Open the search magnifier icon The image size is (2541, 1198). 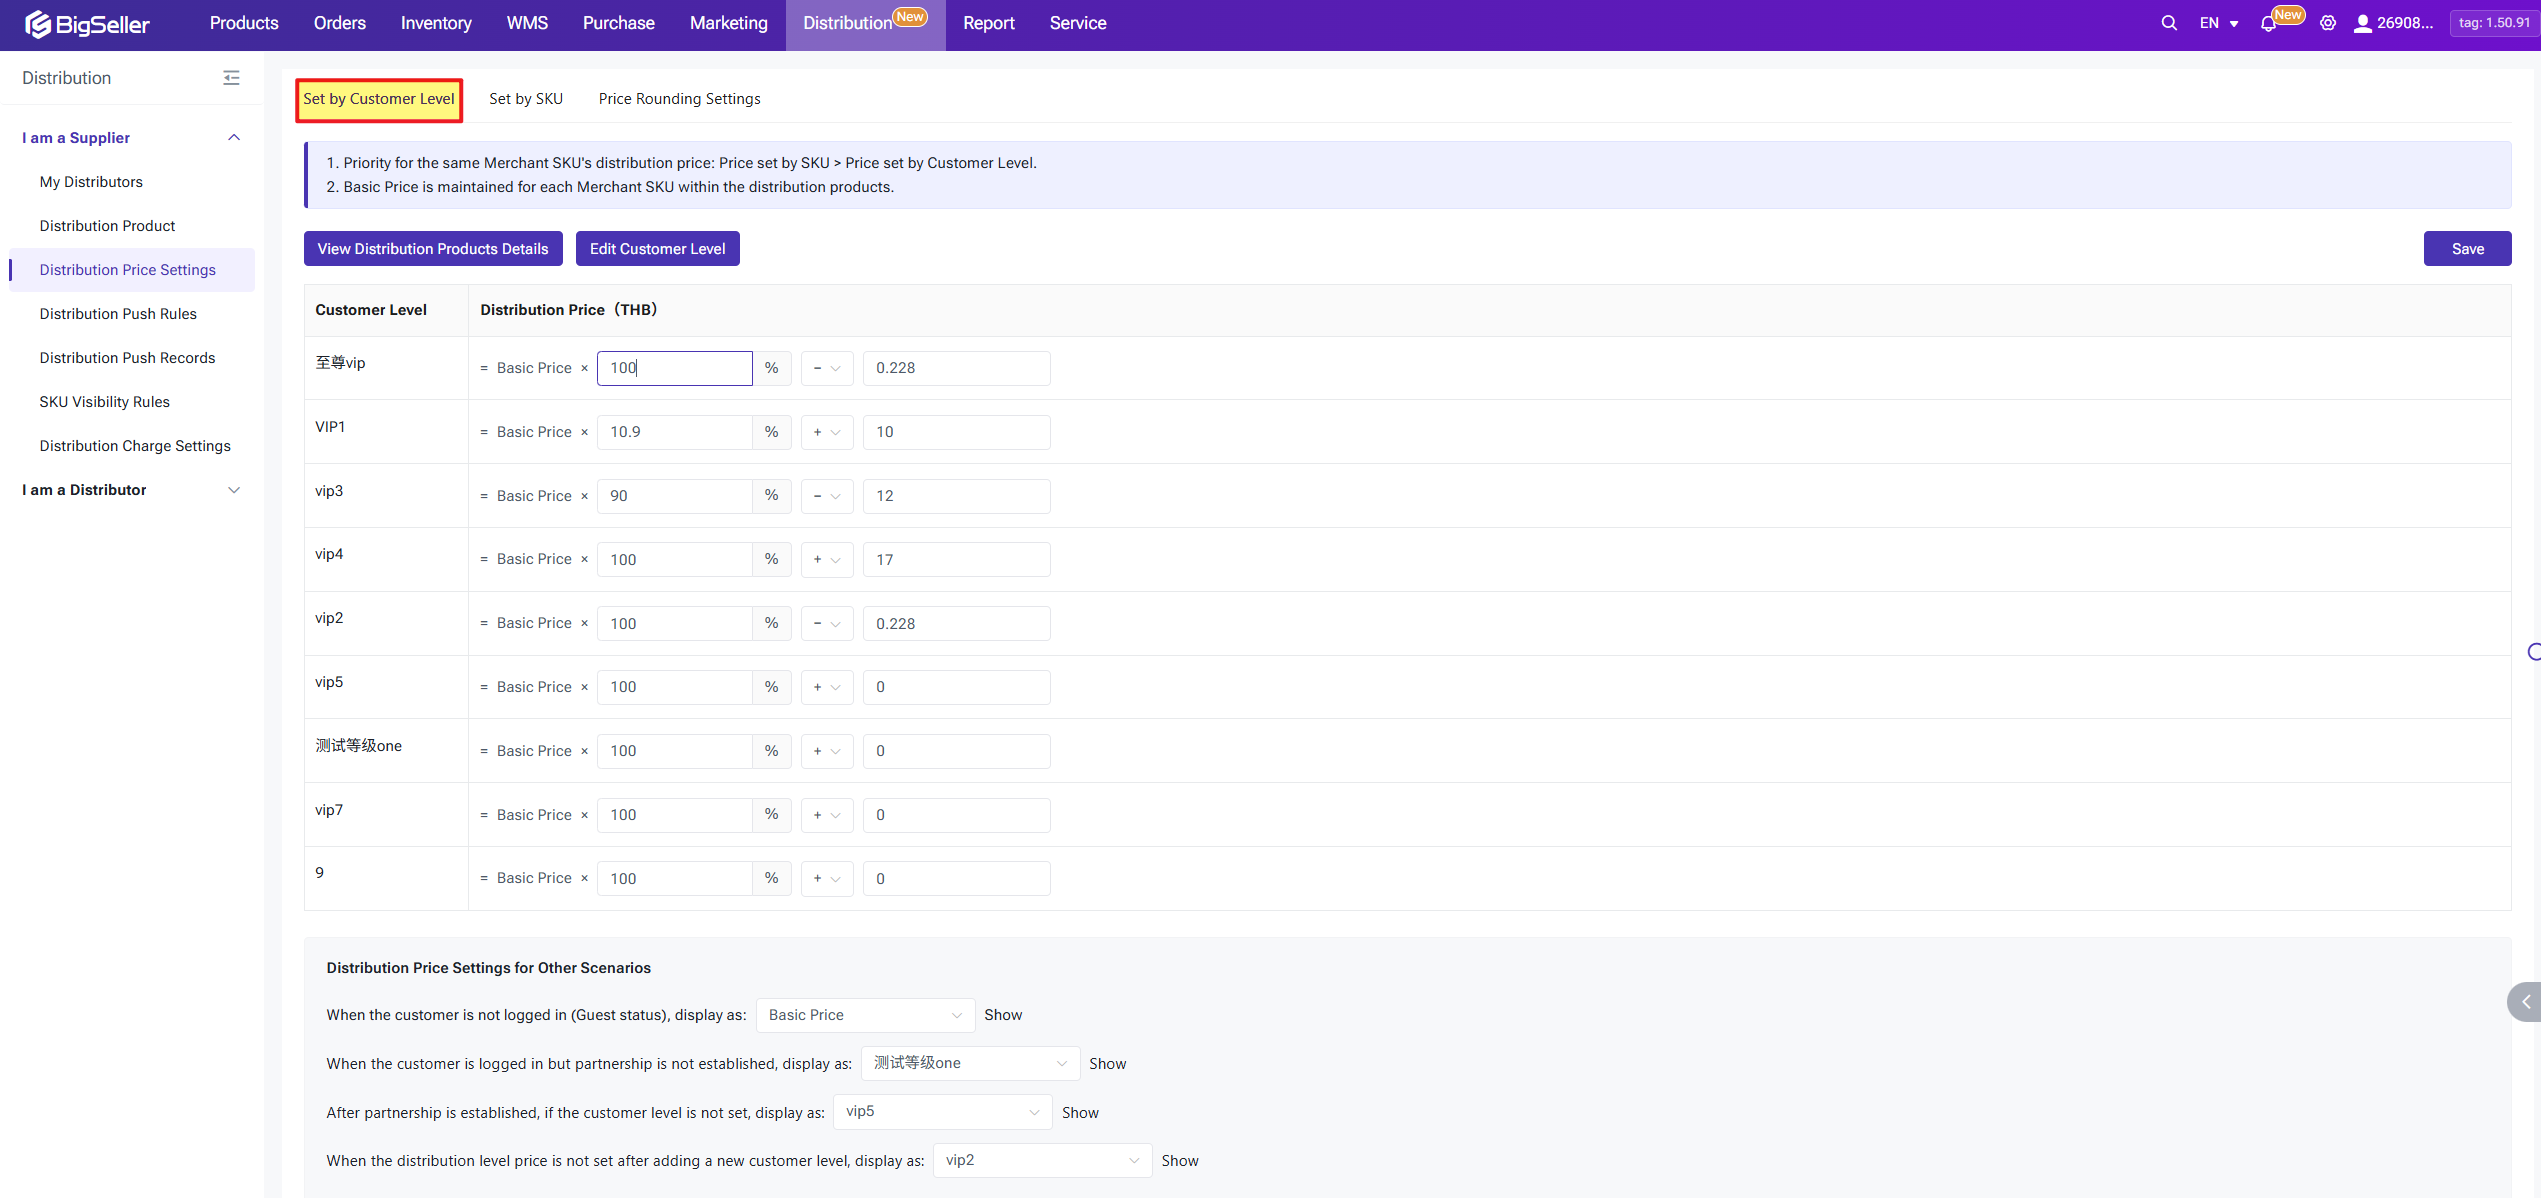point(2168,23)
